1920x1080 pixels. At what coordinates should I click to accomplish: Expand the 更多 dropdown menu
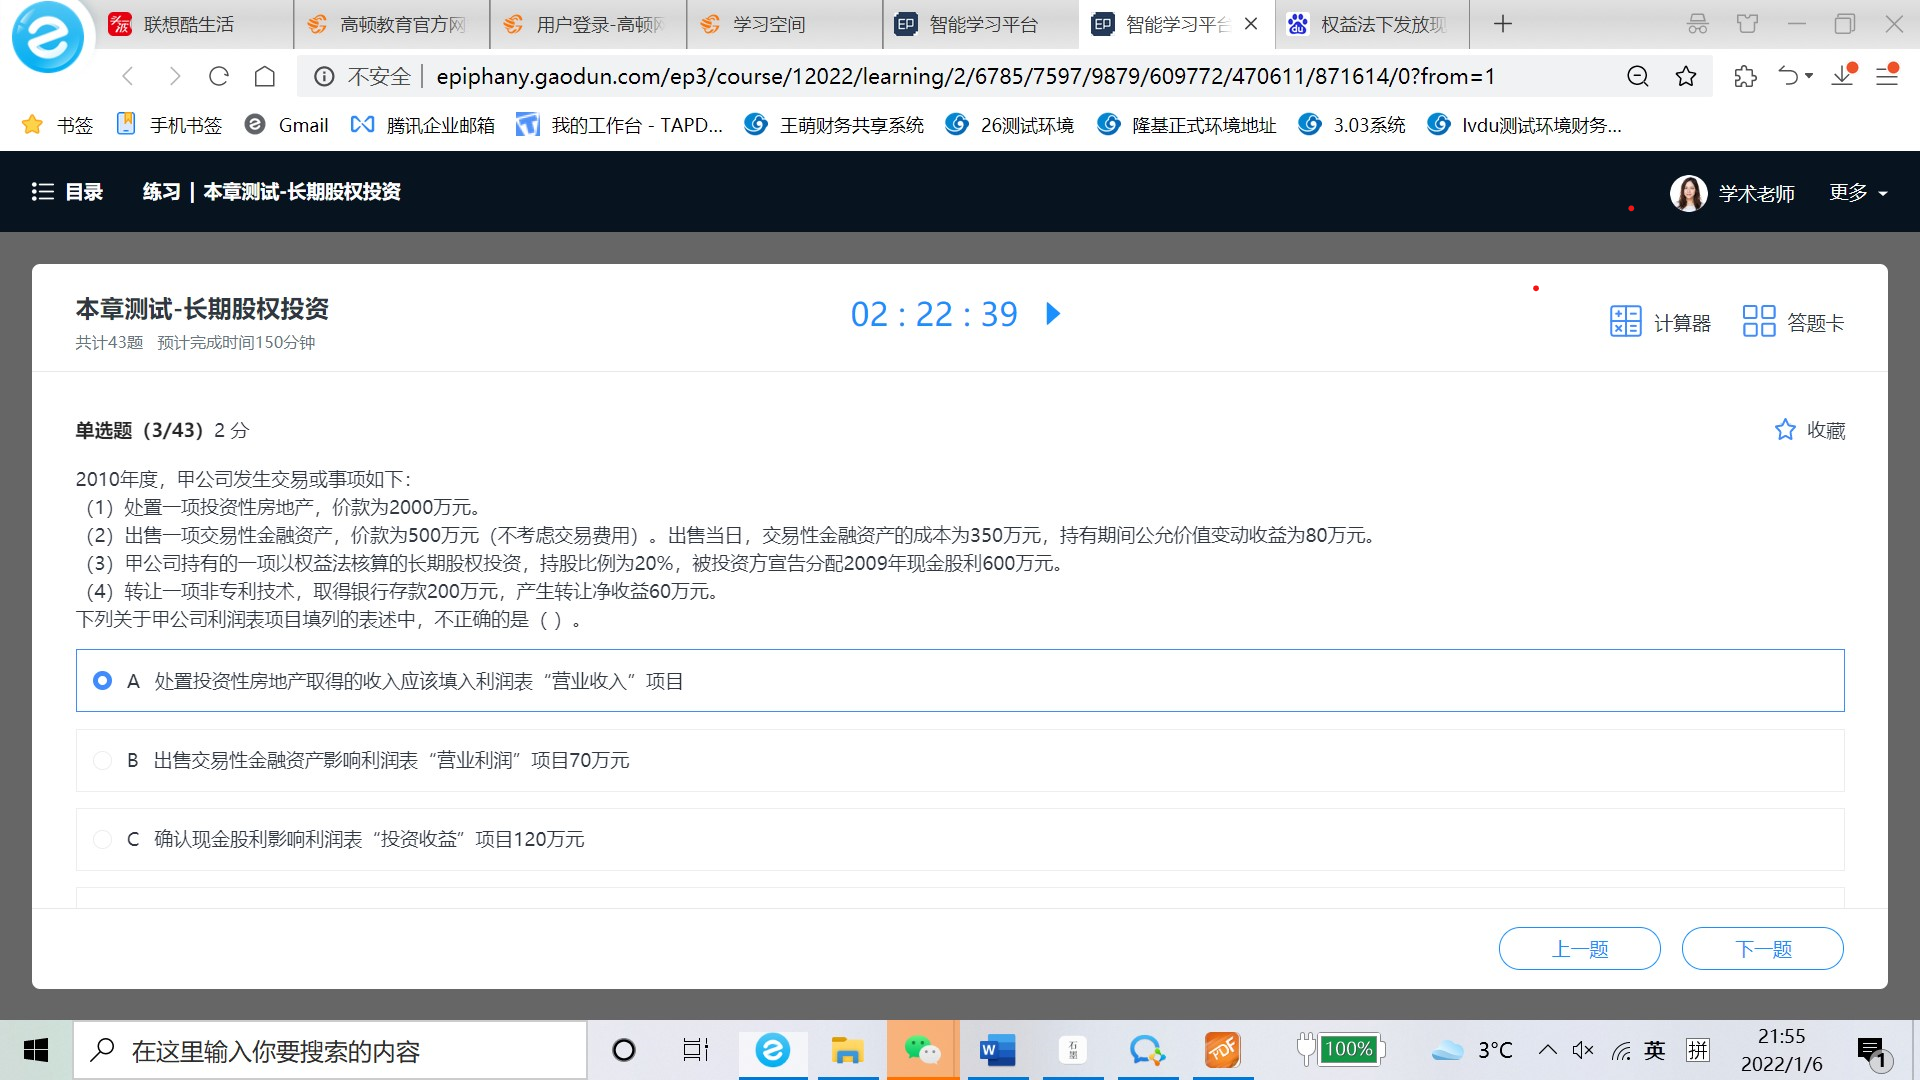coord(1858,193)
